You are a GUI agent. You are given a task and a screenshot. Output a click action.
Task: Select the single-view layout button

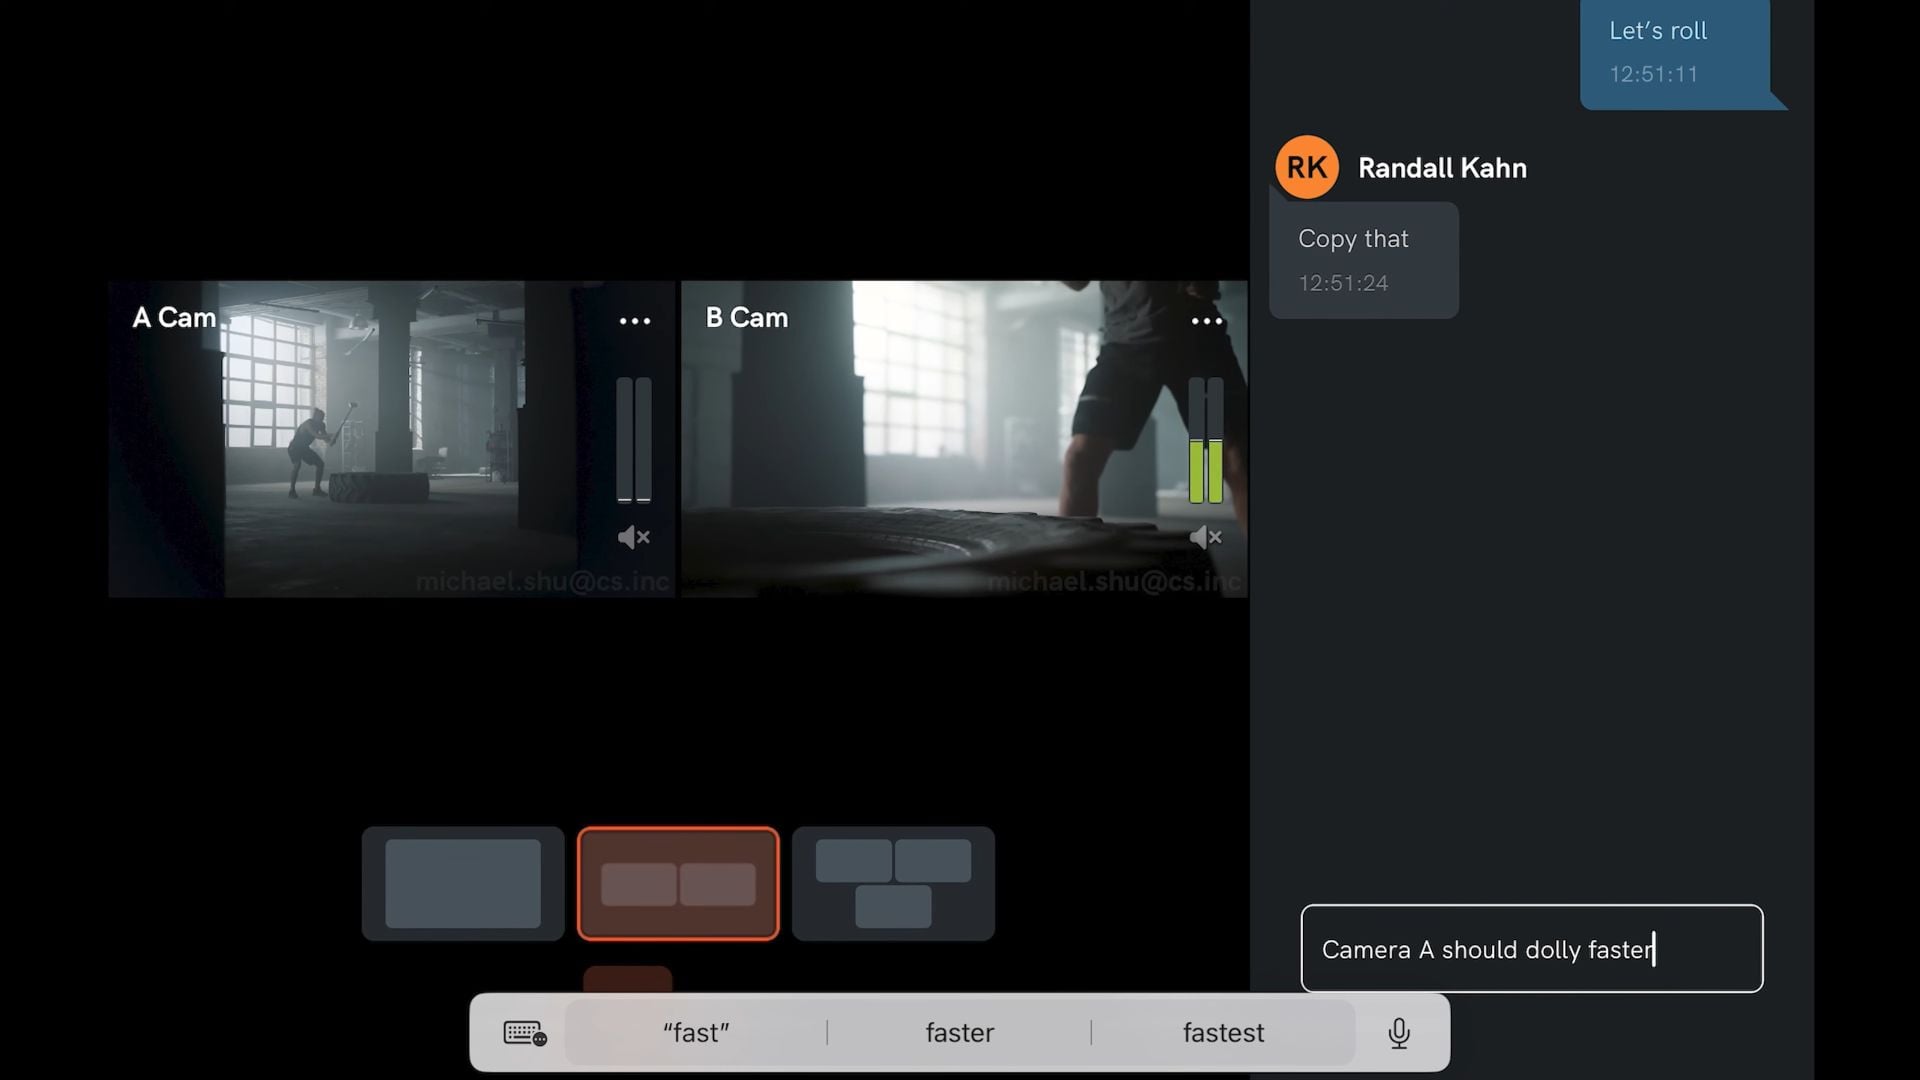463,883
